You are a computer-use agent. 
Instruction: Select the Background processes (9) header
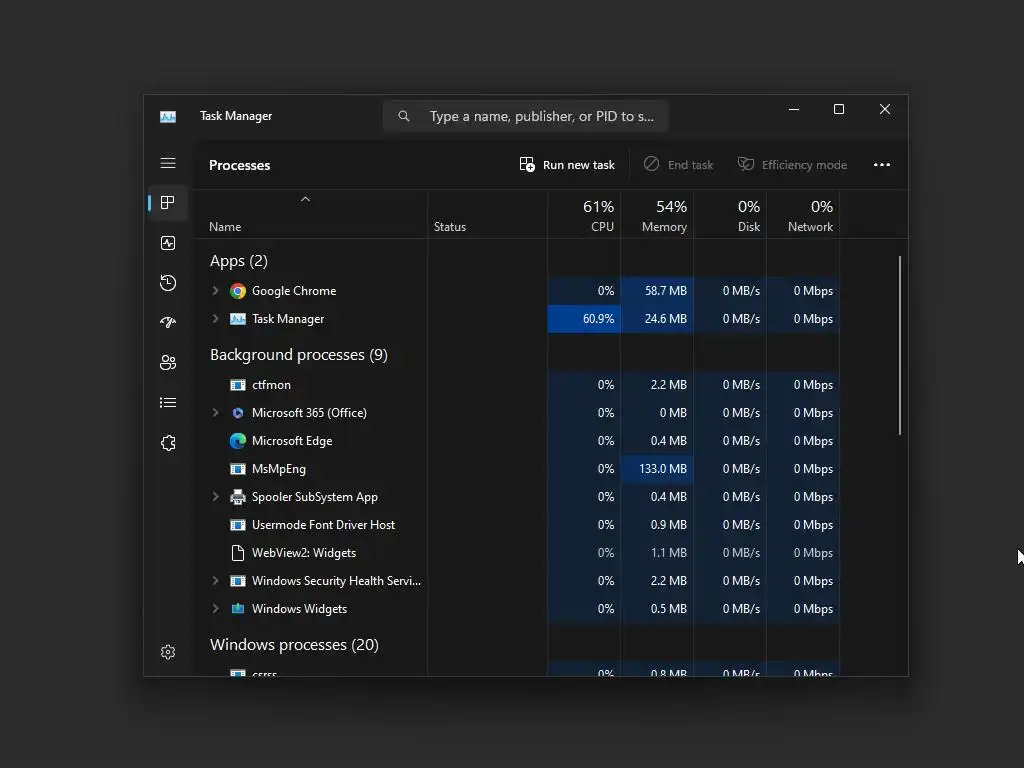pos(299,355)
